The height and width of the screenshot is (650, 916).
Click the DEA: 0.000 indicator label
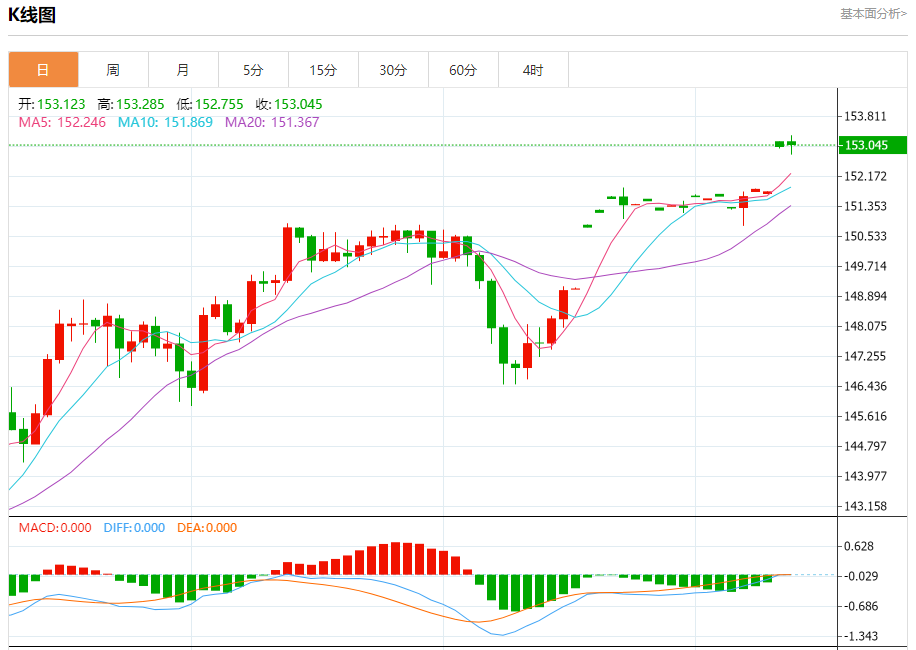tap(207, 528)
